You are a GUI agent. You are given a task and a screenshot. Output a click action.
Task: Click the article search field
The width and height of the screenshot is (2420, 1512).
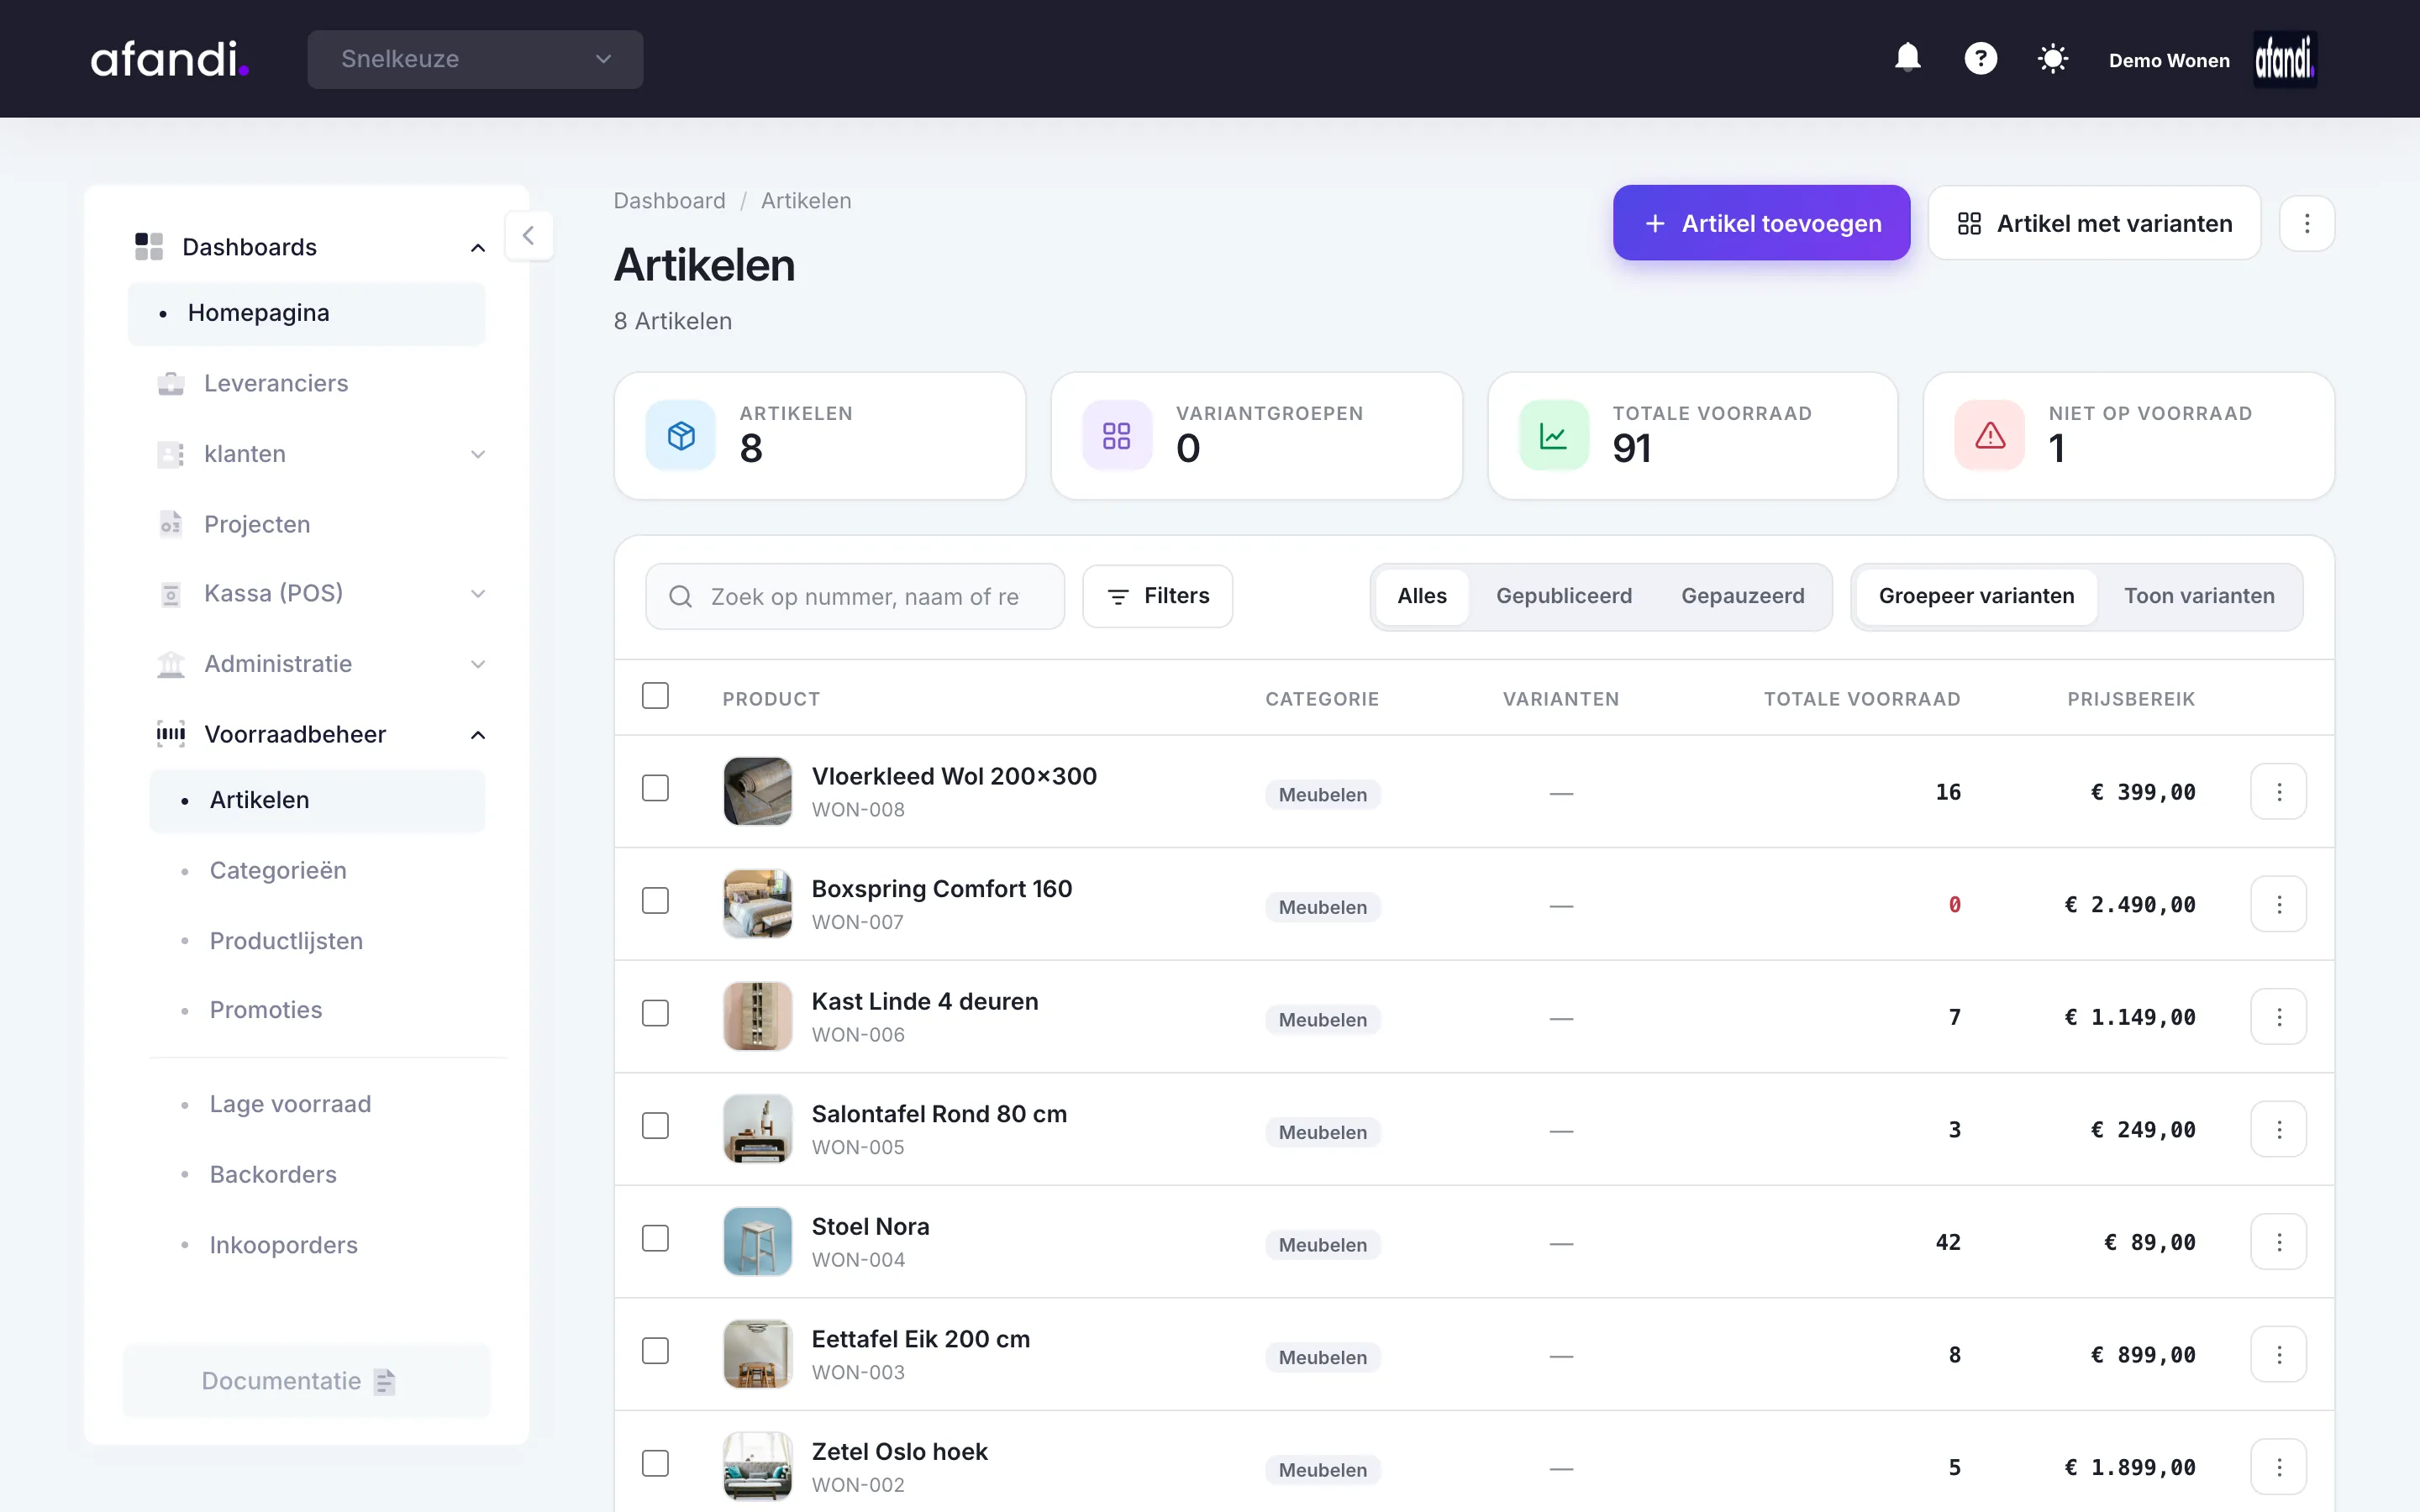[855, 597]
